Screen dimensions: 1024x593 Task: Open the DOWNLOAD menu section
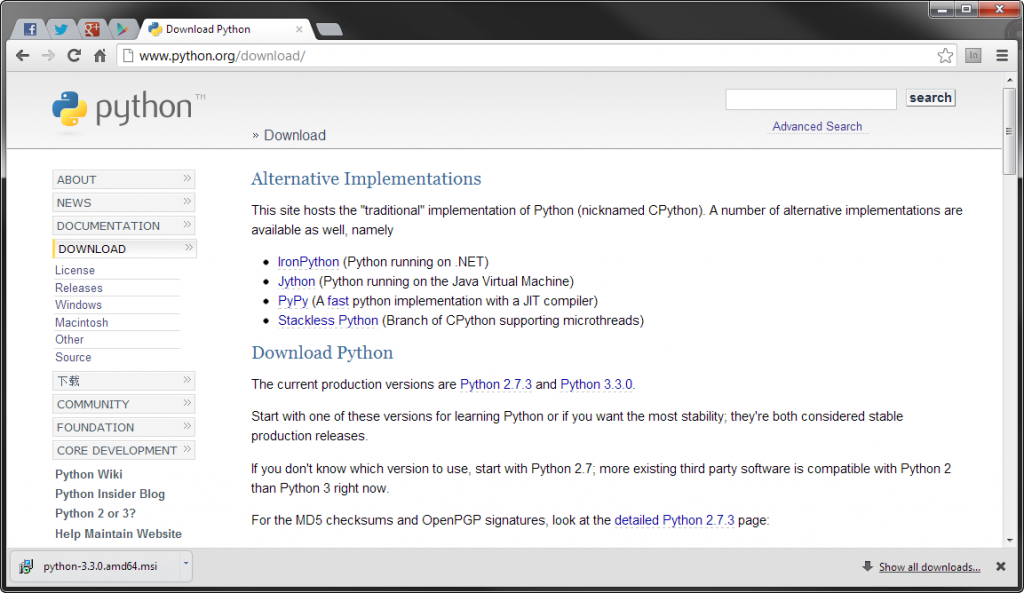coord(123,249)
